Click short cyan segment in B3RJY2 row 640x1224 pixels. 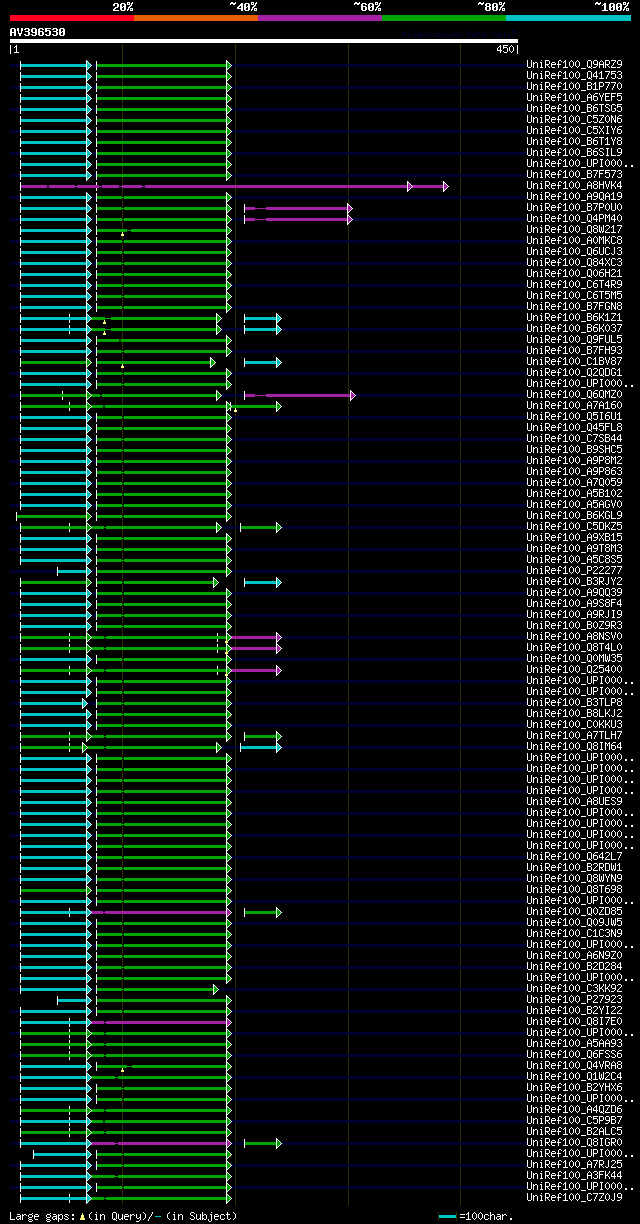[263, 582]
